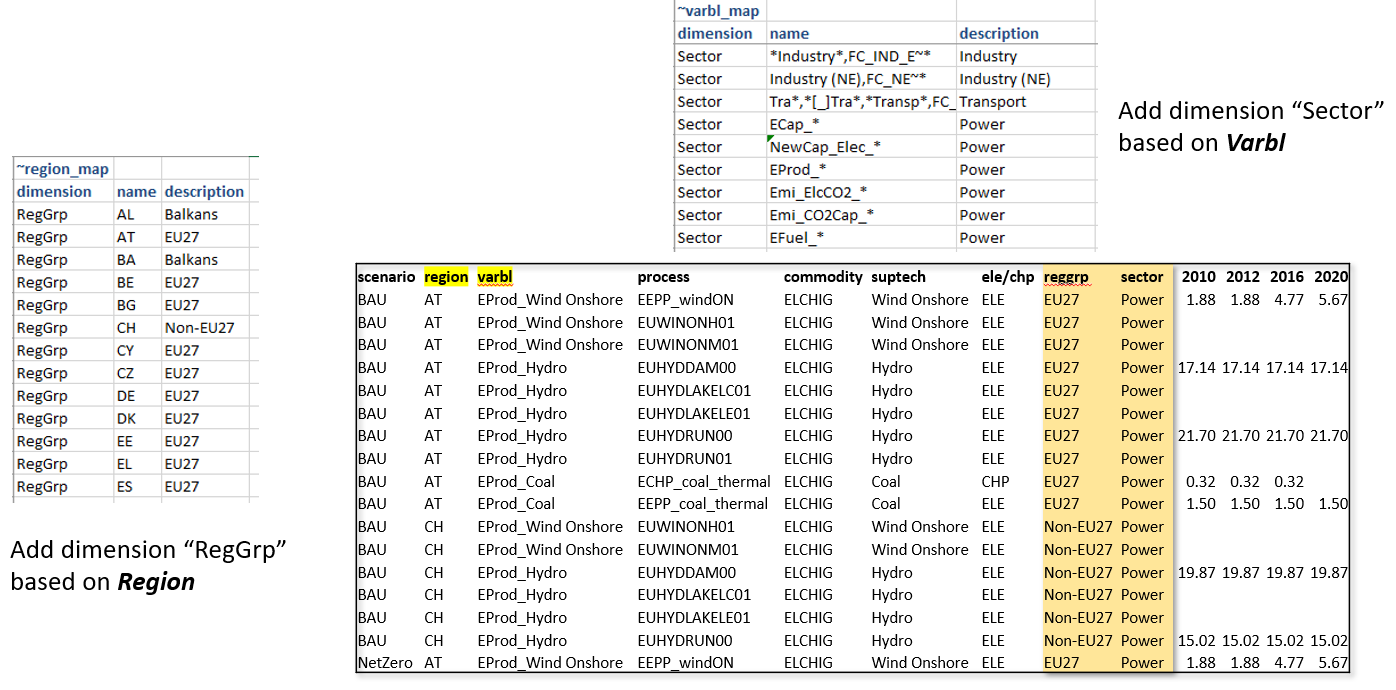Select the CHP cell in ele/chp column
The height and width of the screenshot is (690, 1396).
996,481
